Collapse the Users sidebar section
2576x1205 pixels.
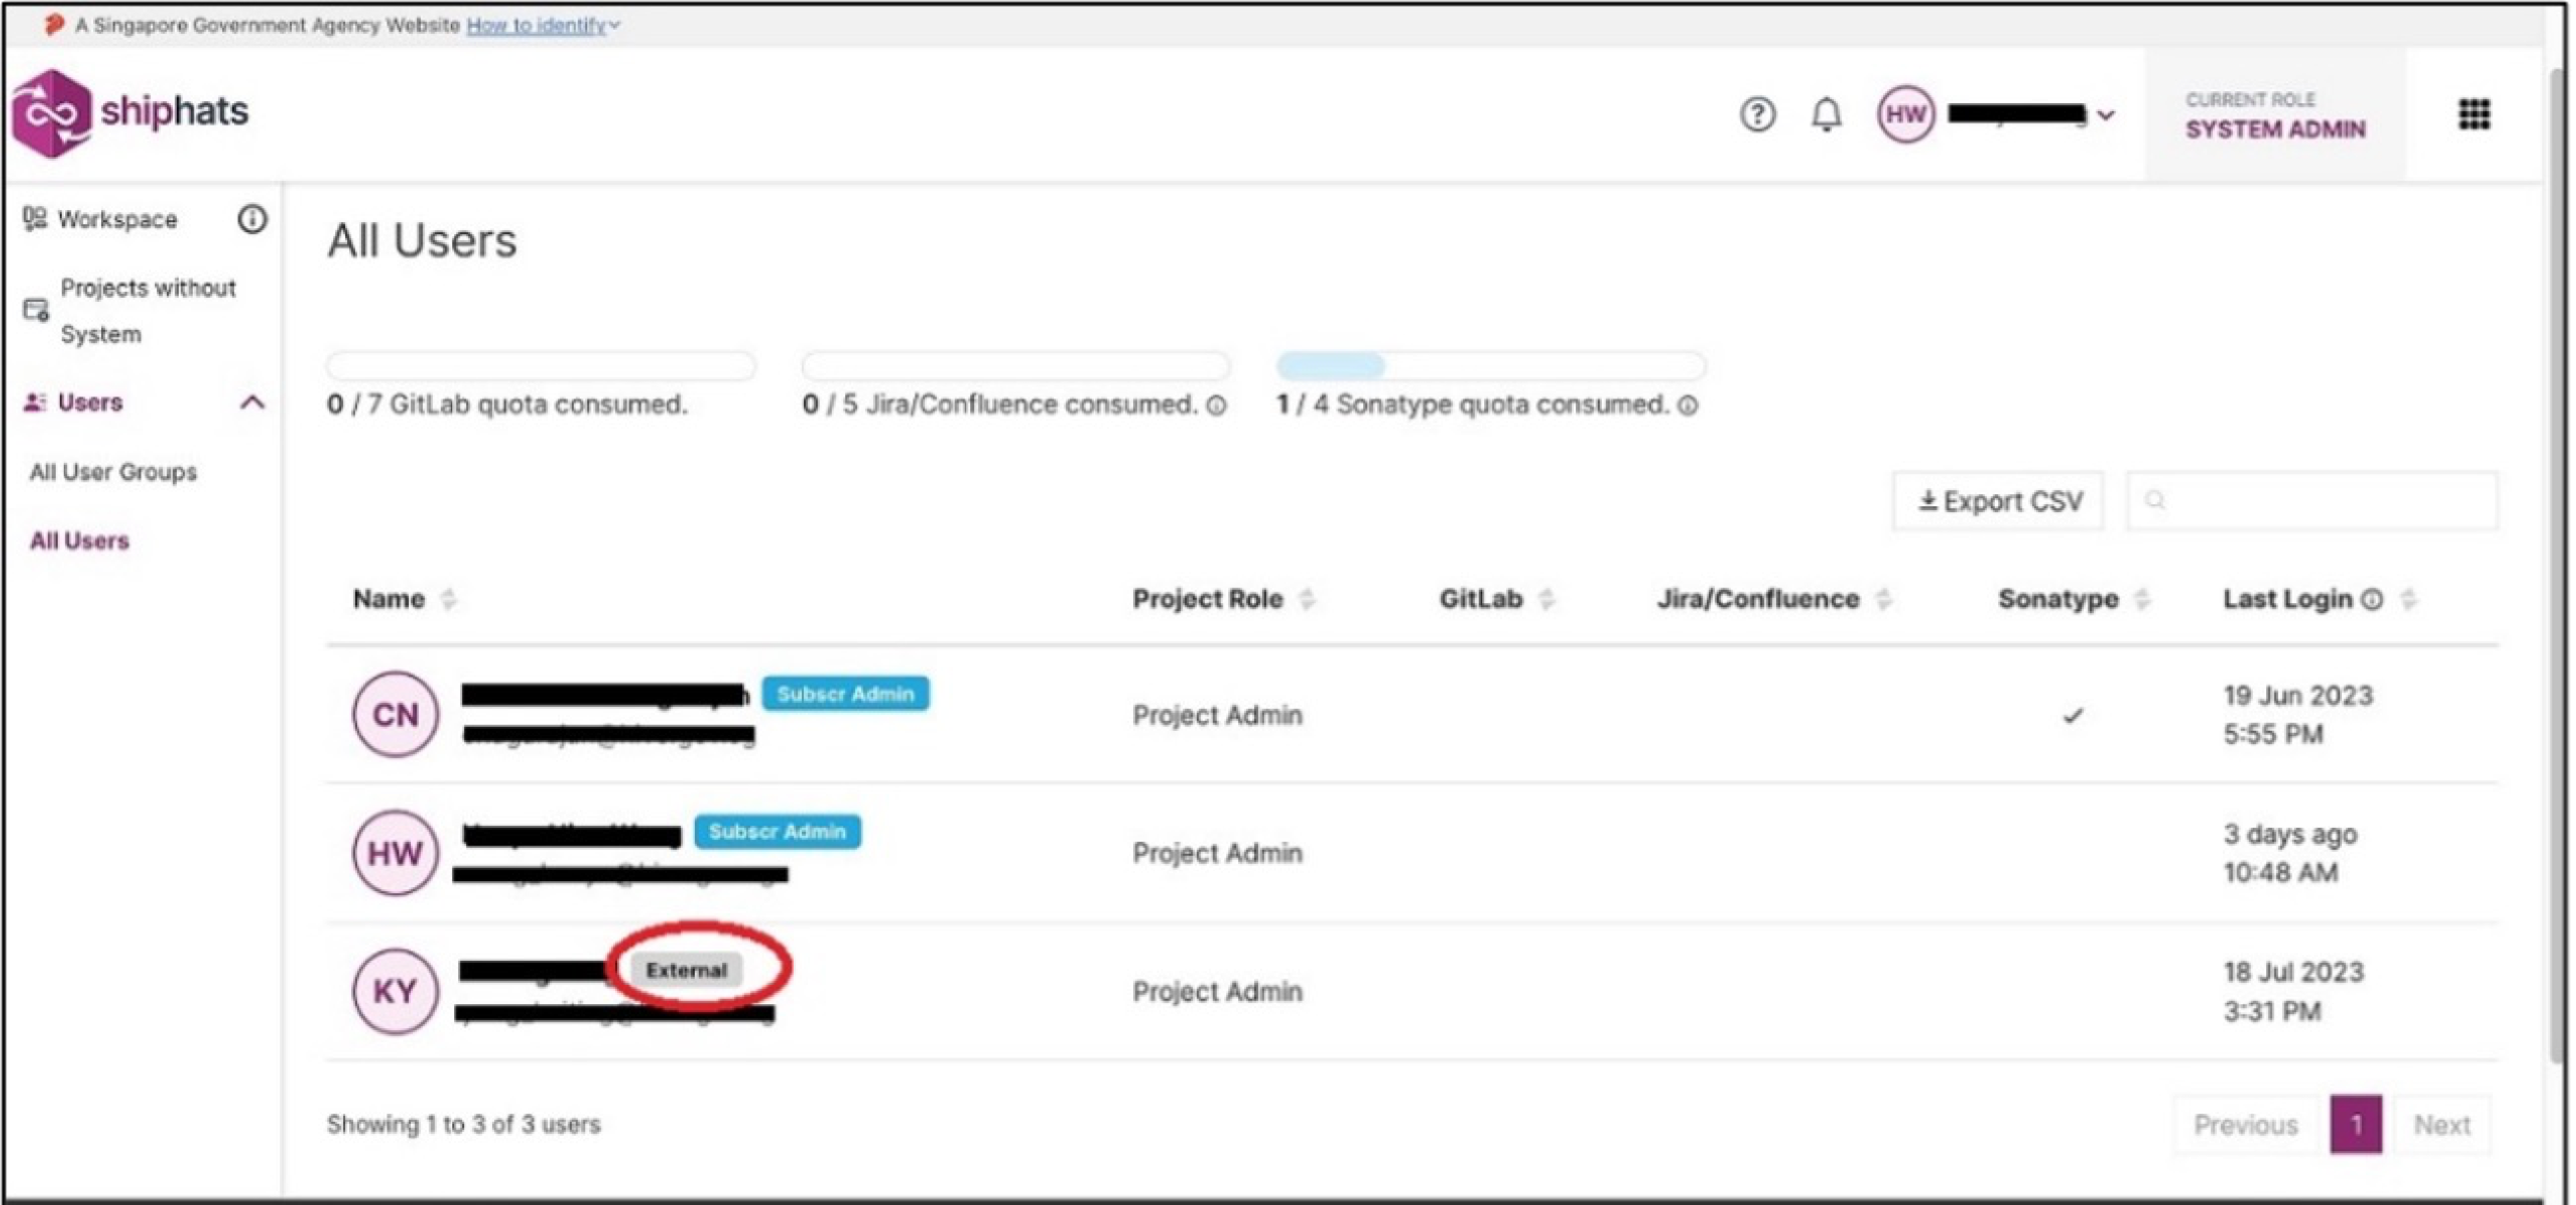coord(252,402)
